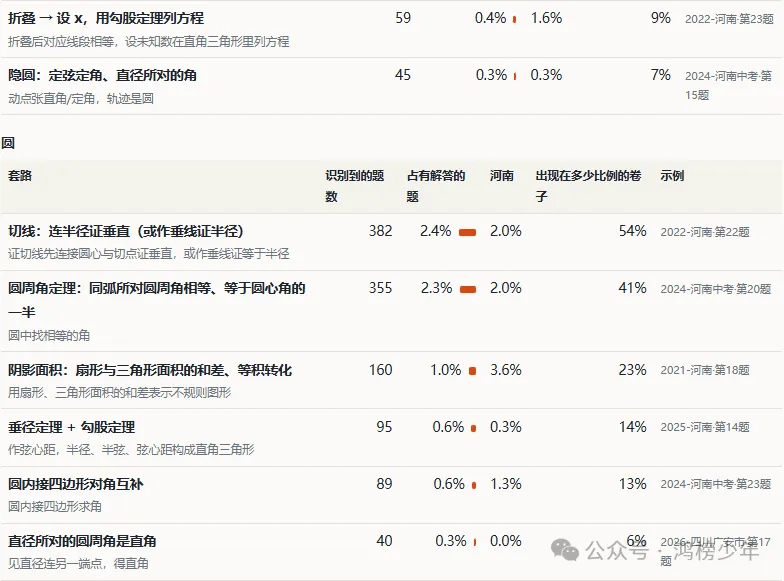This screenshot has height=581, width=784.
Task: Select the 圆 section heading
Action: pos(8,143)
